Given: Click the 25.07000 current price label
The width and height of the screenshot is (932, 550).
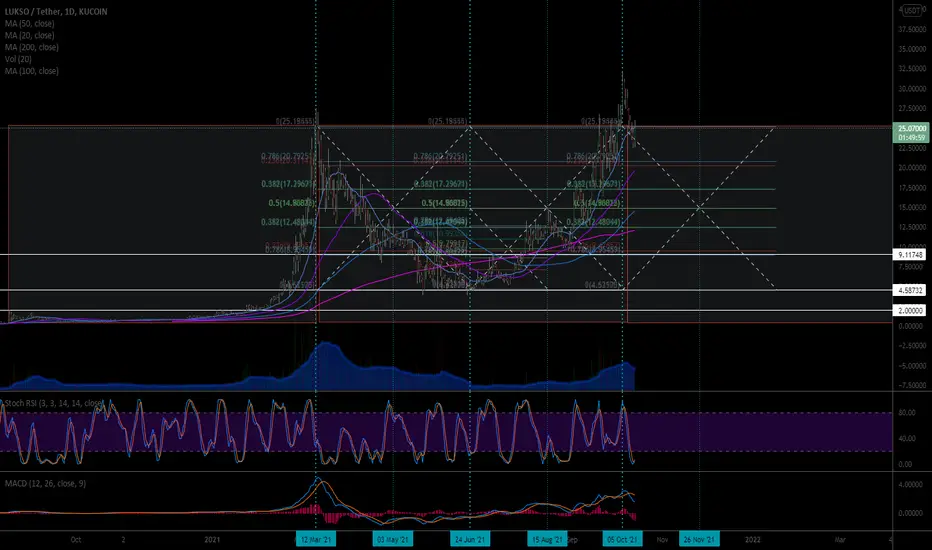Looking at the screenshot, I should 911,128.
